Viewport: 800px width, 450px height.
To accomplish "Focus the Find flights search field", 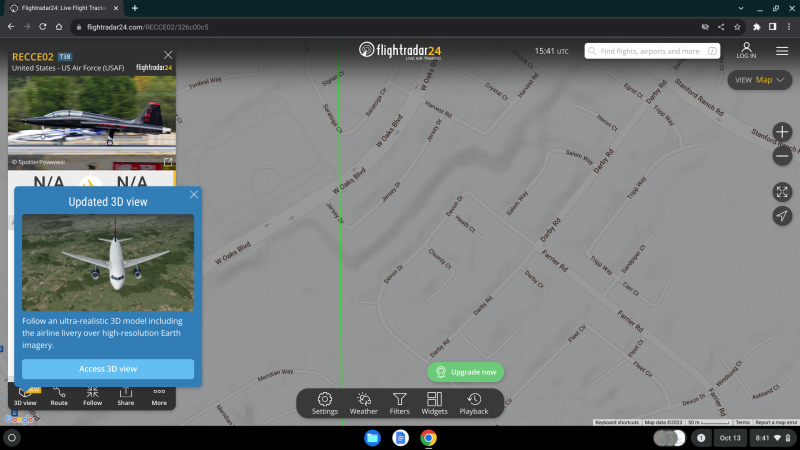I will click(x=652, y=51).
